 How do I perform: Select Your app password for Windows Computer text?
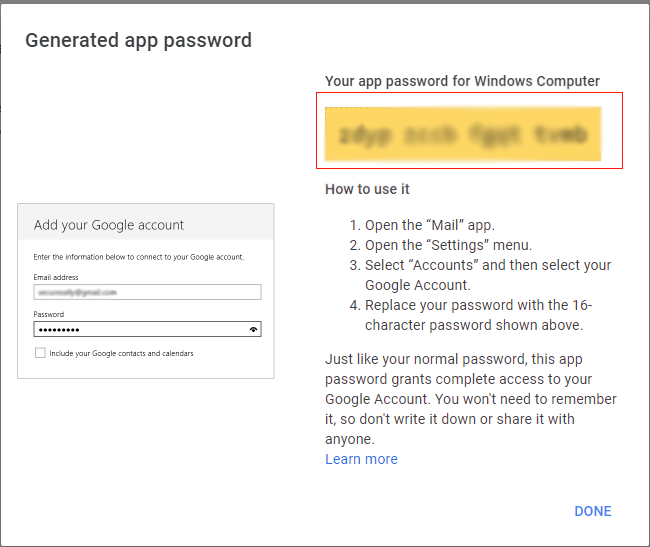point(462,81)
